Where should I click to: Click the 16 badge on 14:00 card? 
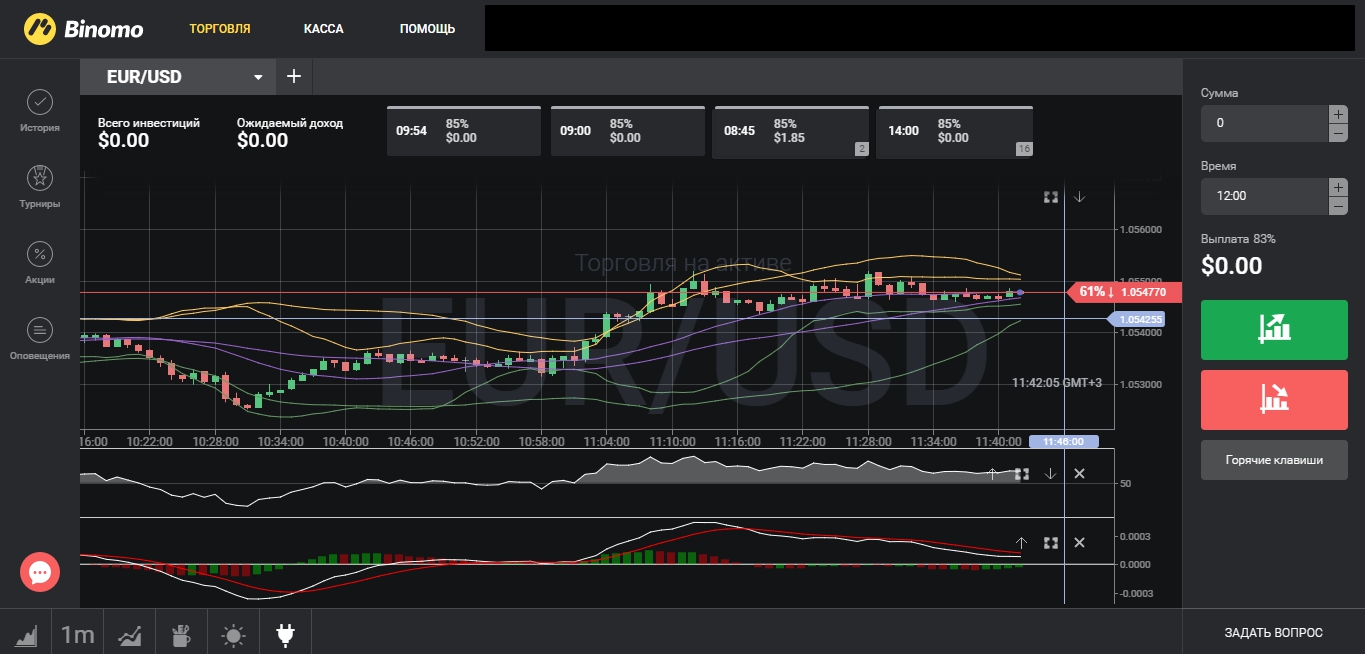tap(1023, 149)
